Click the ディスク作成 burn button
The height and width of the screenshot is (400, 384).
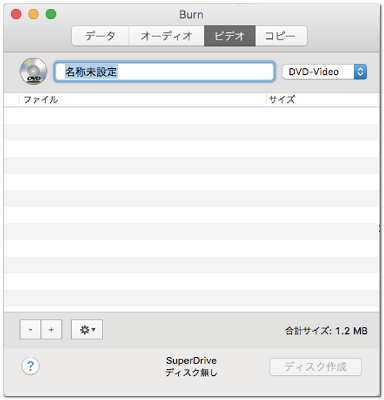point(315,367)
